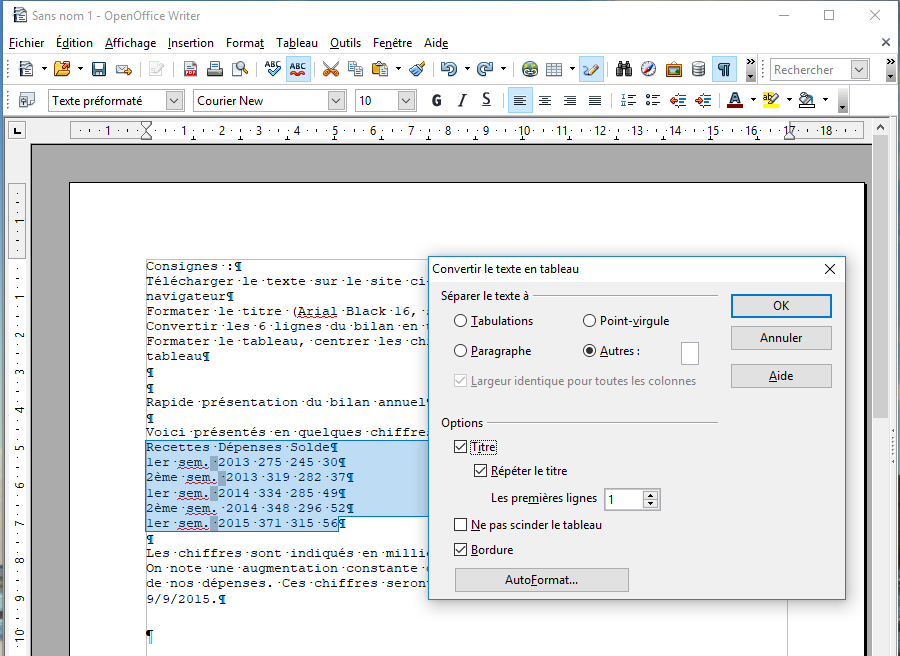Undo the last action
Image resolution: width=900 pixels, height=656 pixels.
(x=448, y=69)
